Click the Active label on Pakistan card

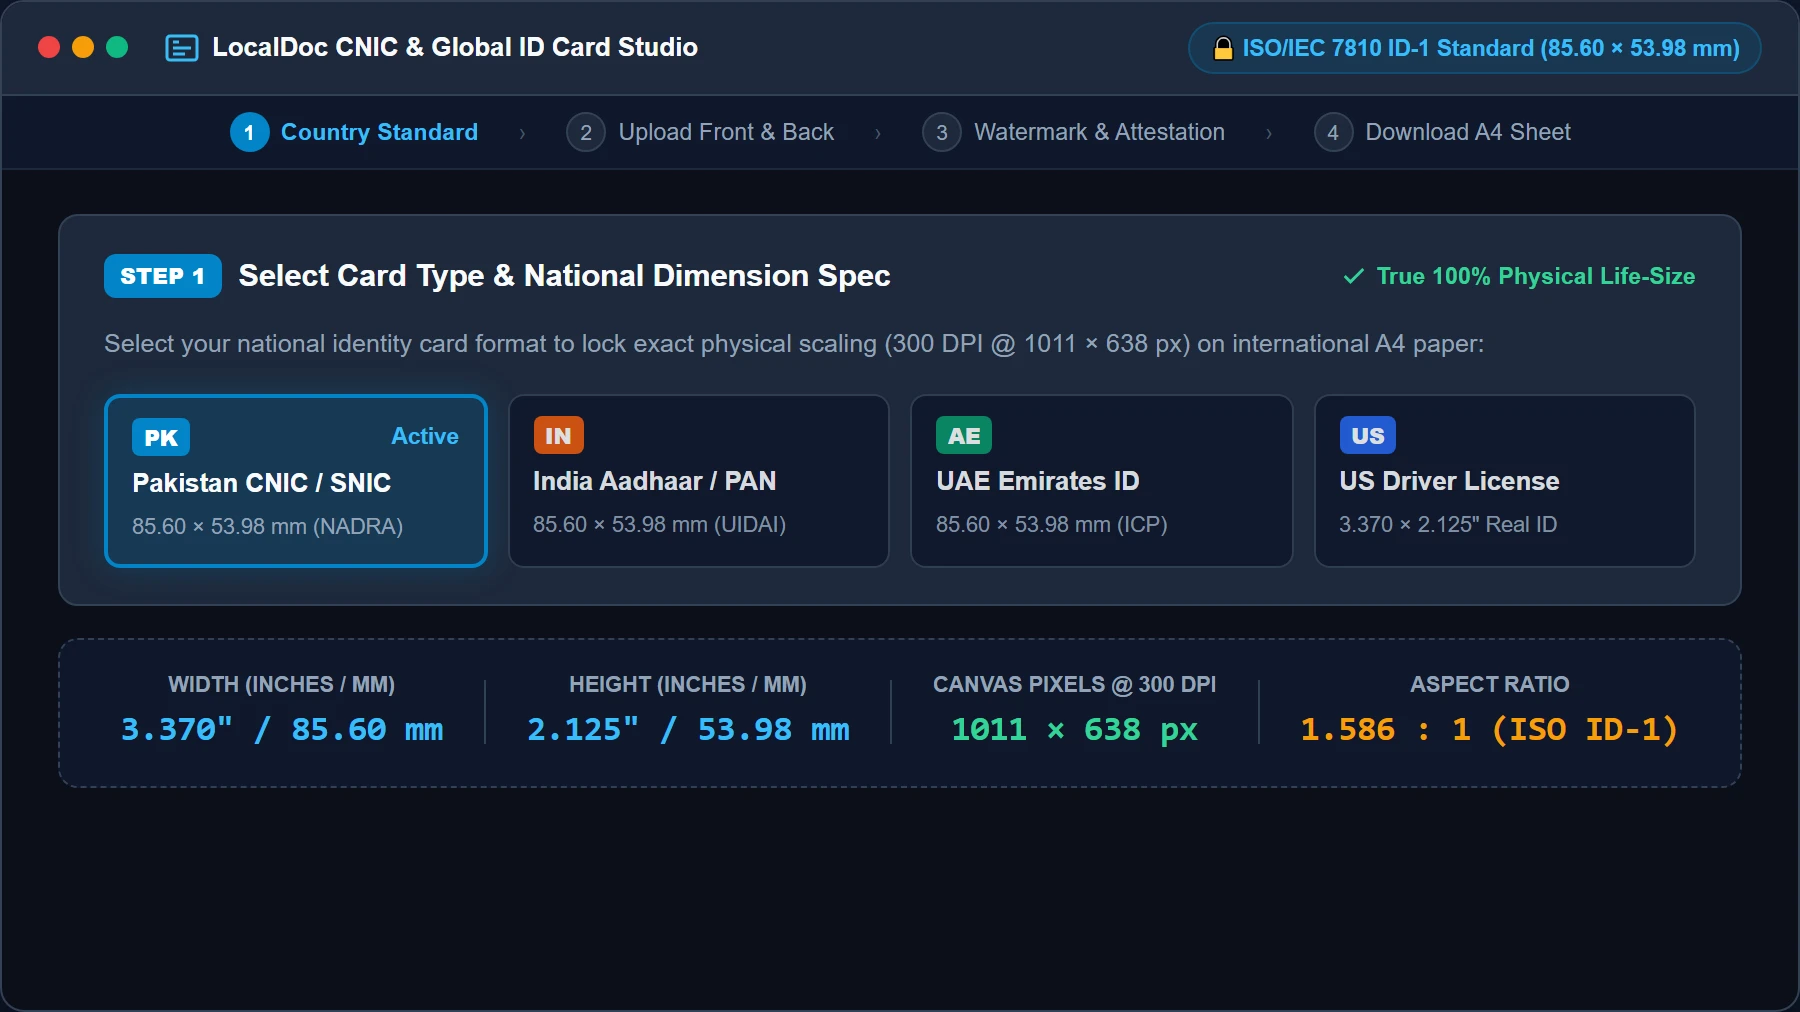425,436
